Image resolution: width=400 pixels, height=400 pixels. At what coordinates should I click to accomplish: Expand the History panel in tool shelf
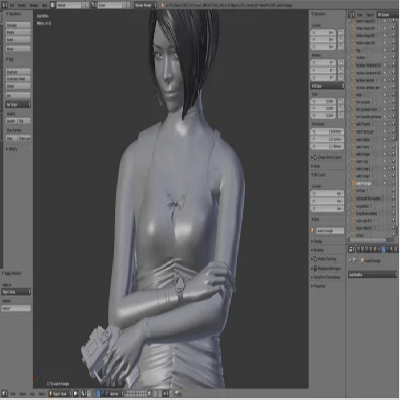[x=12, y=149]
